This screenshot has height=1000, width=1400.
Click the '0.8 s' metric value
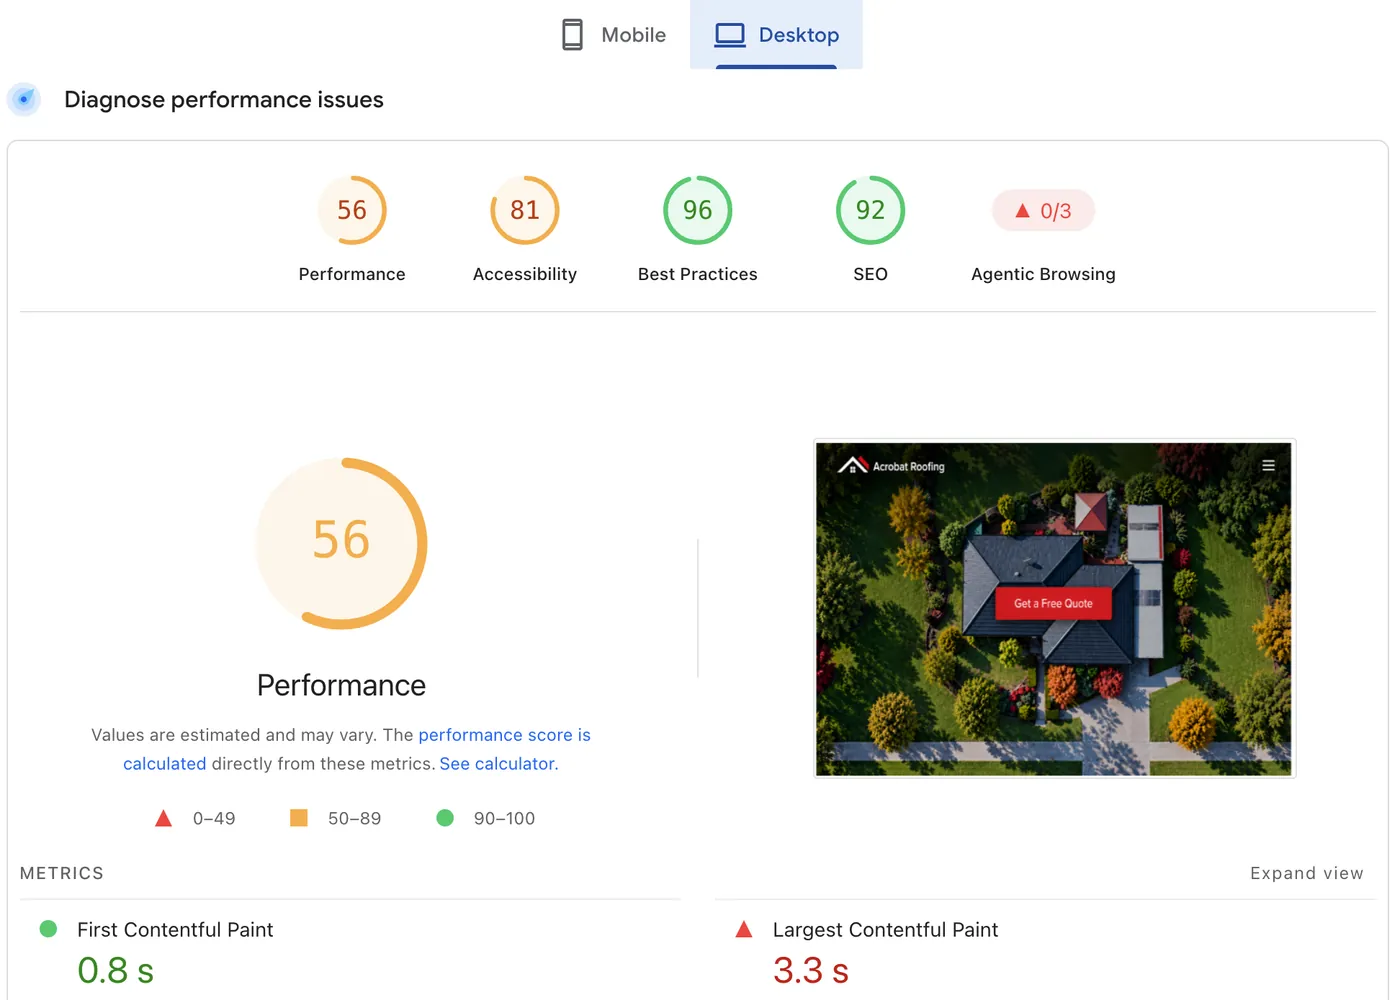pos(115,970)
